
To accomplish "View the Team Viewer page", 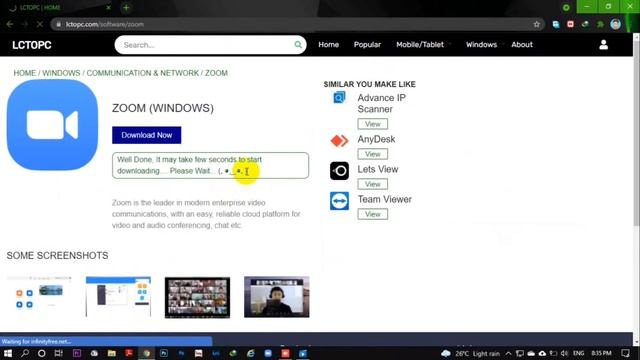I will point(373,214).
